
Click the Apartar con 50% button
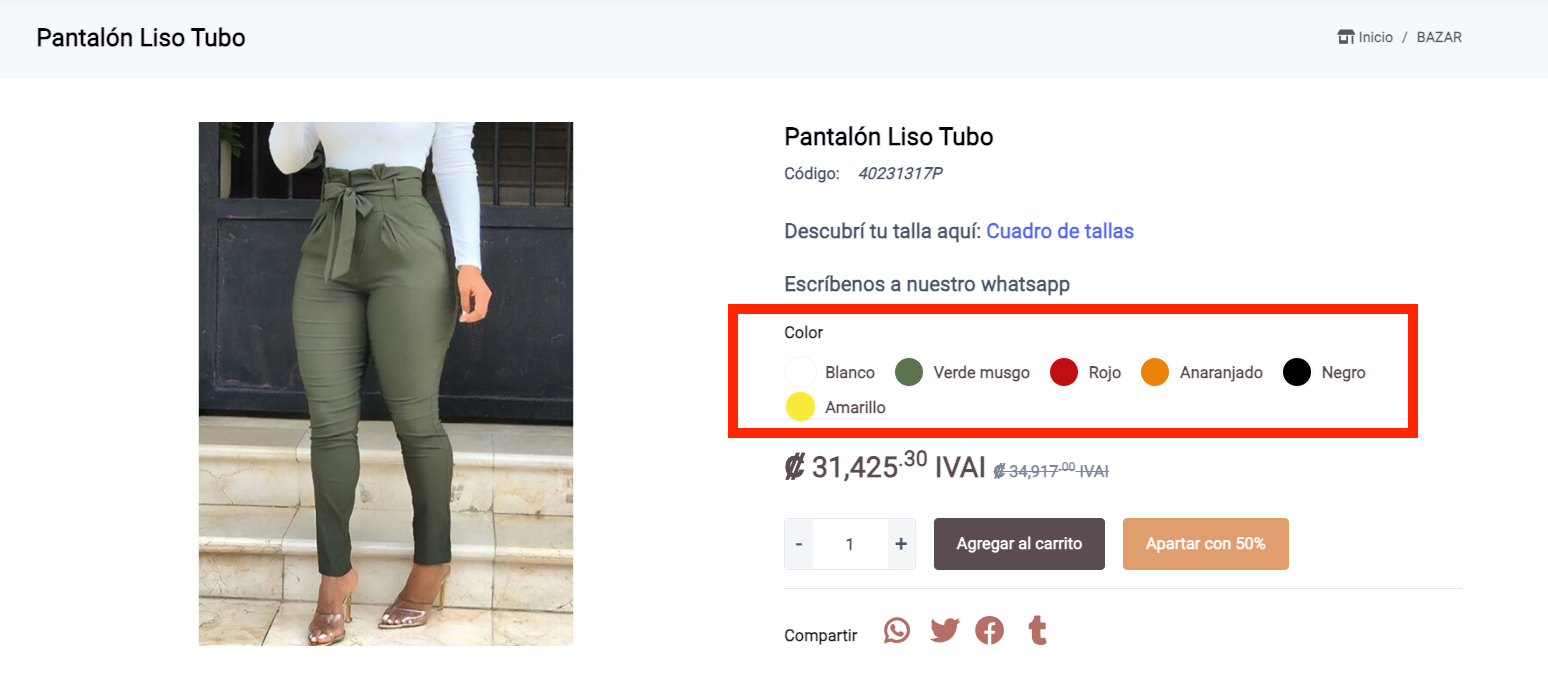pos(1206,544)
